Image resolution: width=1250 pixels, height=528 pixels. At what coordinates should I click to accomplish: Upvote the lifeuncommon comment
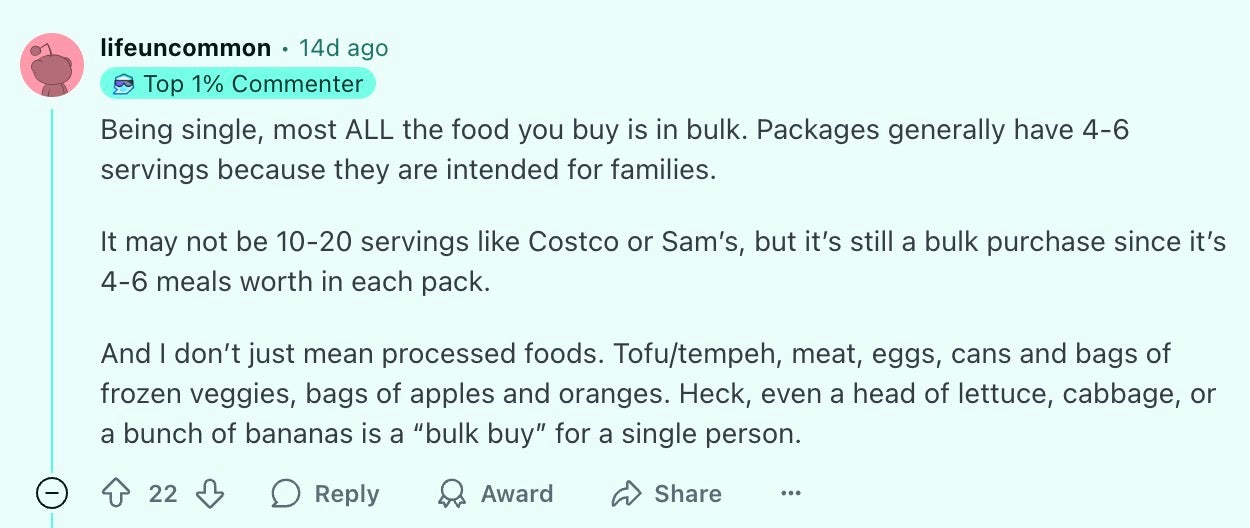(x=117, y=493)
